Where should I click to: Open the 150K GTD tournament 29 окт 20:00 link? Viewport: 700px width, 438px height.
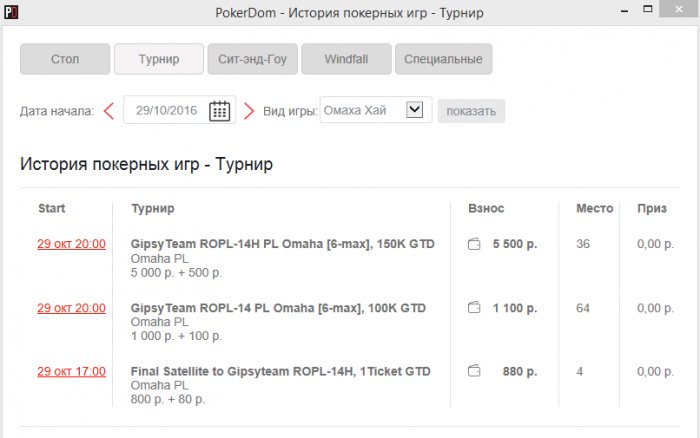pos(71,244)
